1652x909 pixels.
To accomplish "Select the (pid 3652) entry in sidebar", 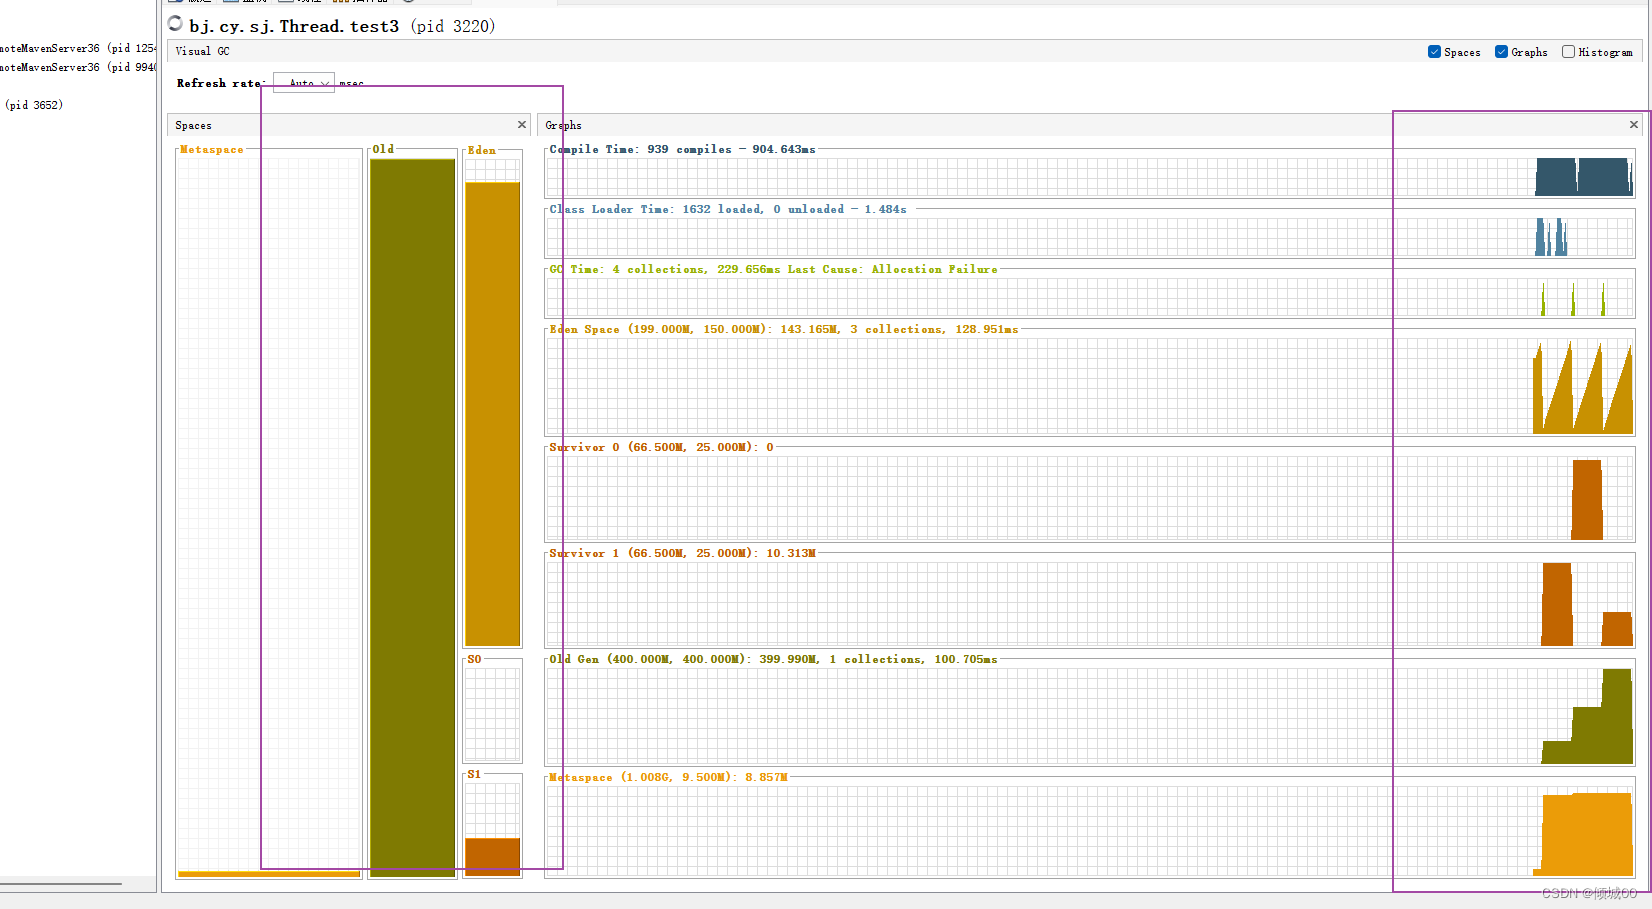I will (34, 105).
